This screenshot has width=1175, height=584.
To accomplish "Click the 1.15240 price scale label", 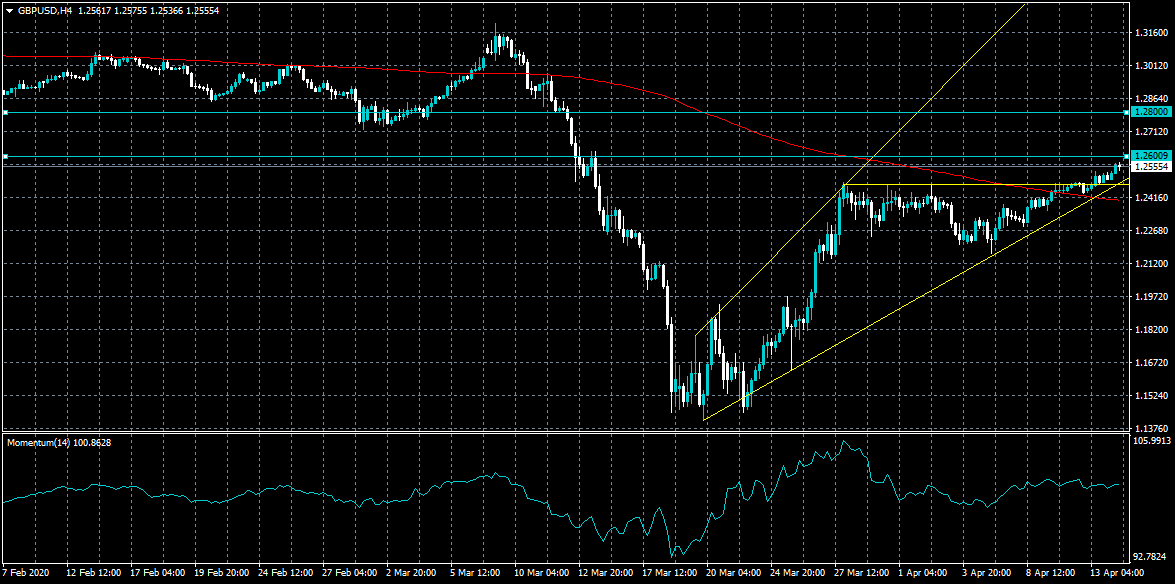I will (x=1153, y=396).
